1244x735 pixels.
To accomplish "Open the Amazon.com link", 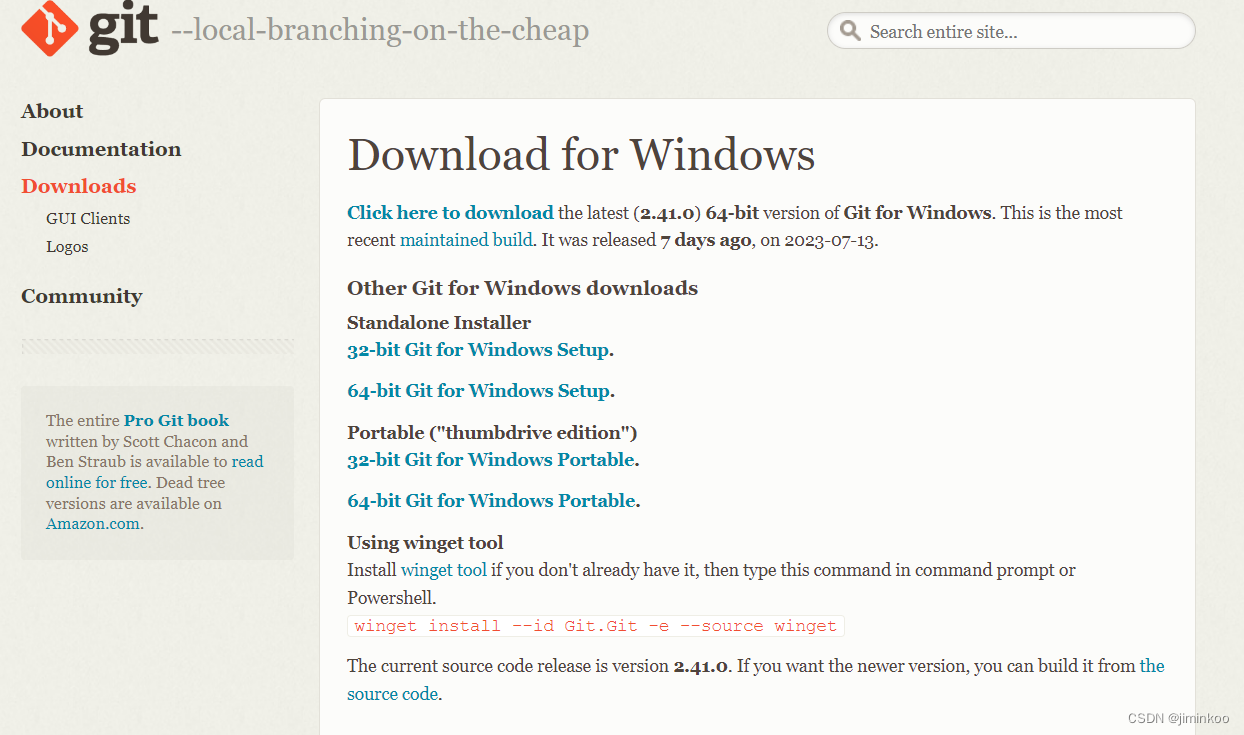I will (x=93, y=524).
